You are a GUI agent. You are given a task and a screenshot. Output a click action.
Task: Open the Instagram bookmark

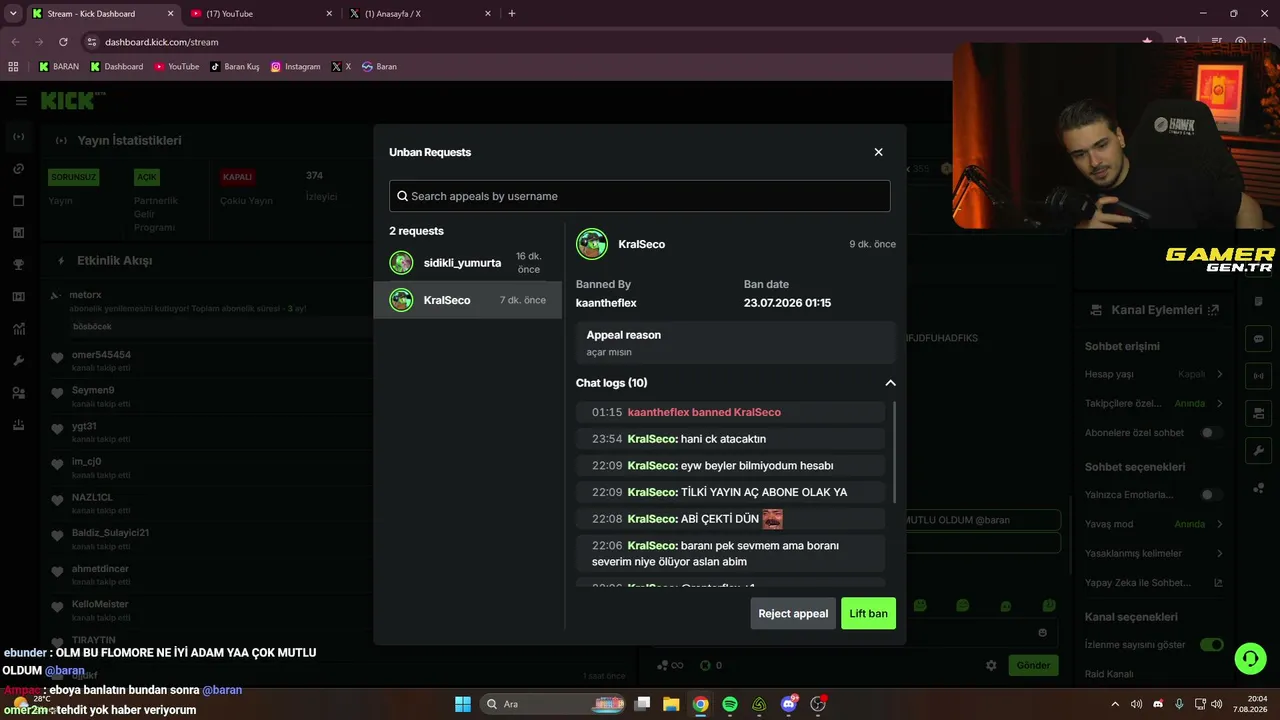click(x=296, y=67)
